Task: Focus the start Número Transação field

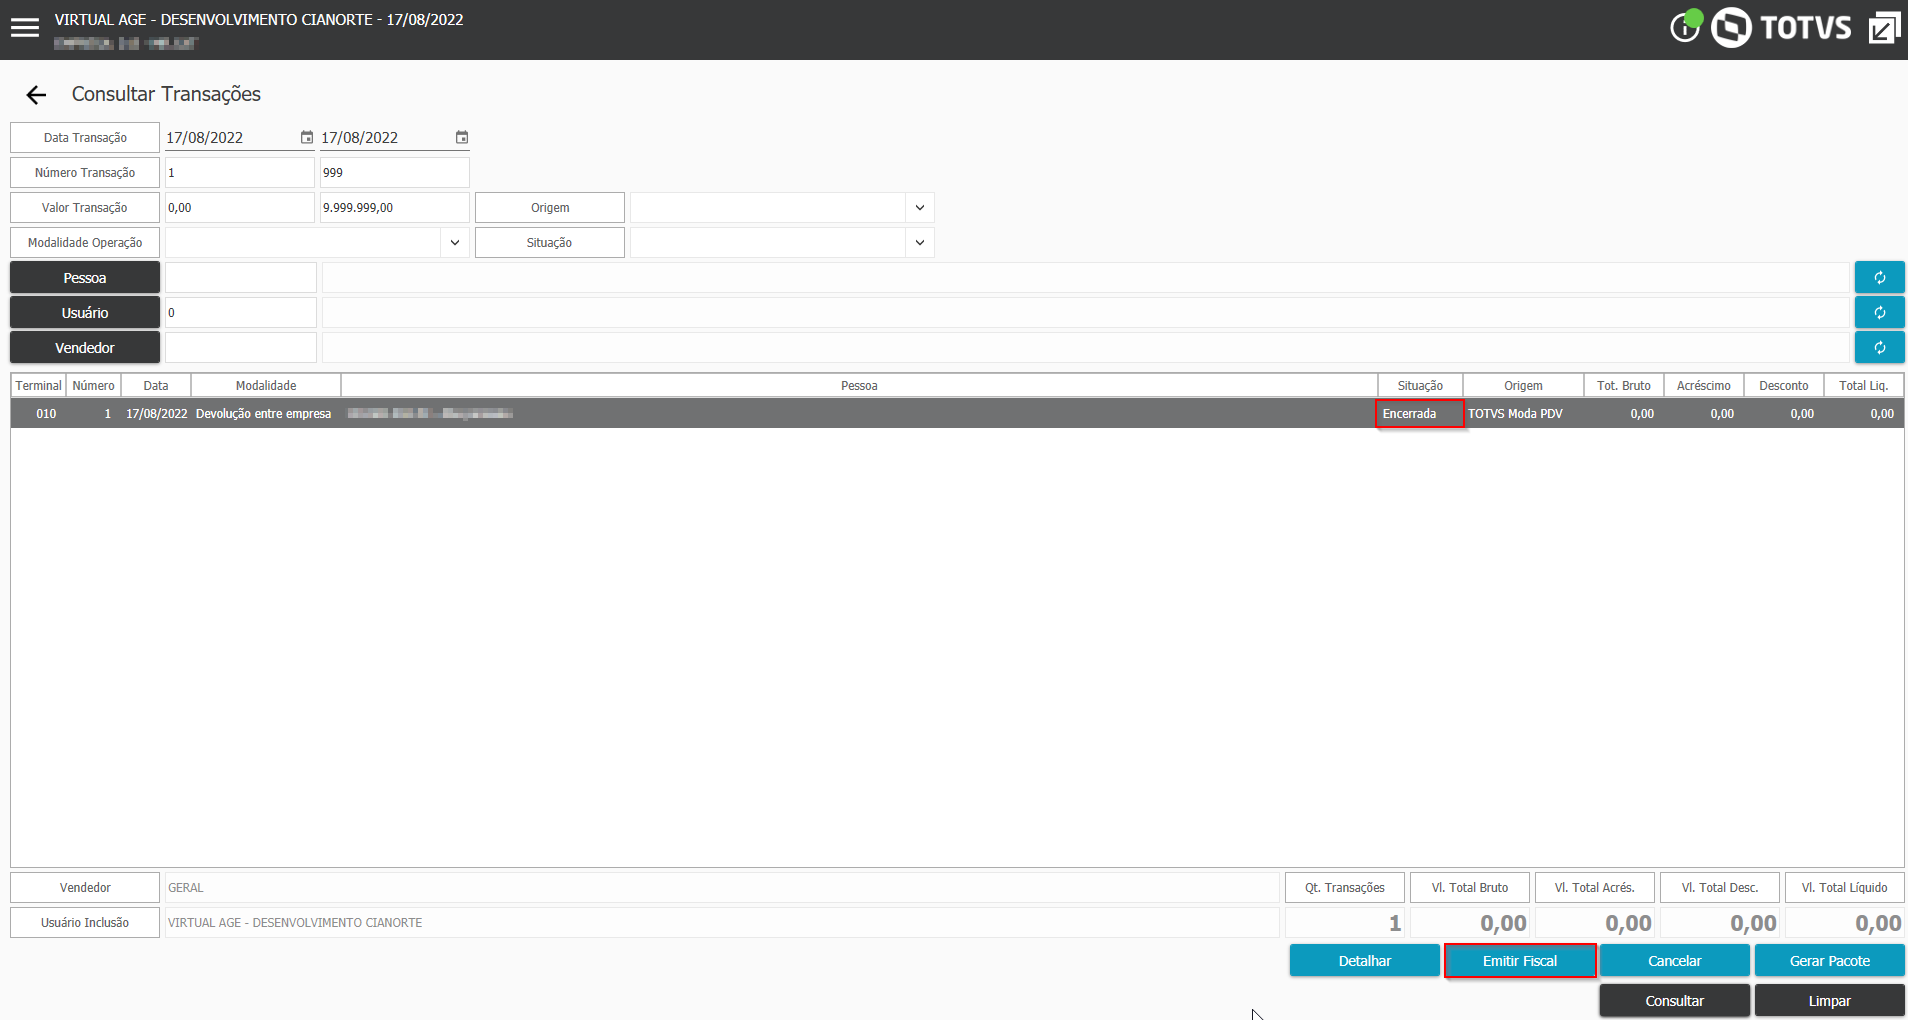Action: 240,173
